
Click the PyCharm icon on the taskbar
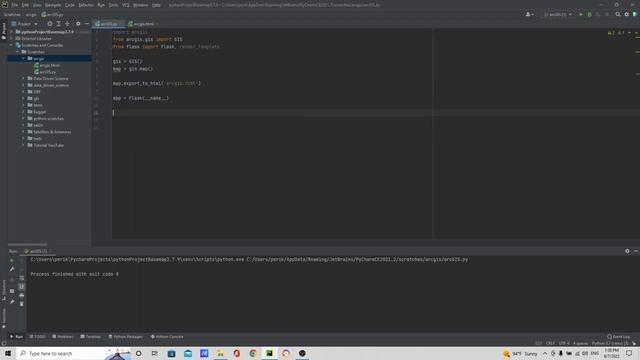point(269,353)
